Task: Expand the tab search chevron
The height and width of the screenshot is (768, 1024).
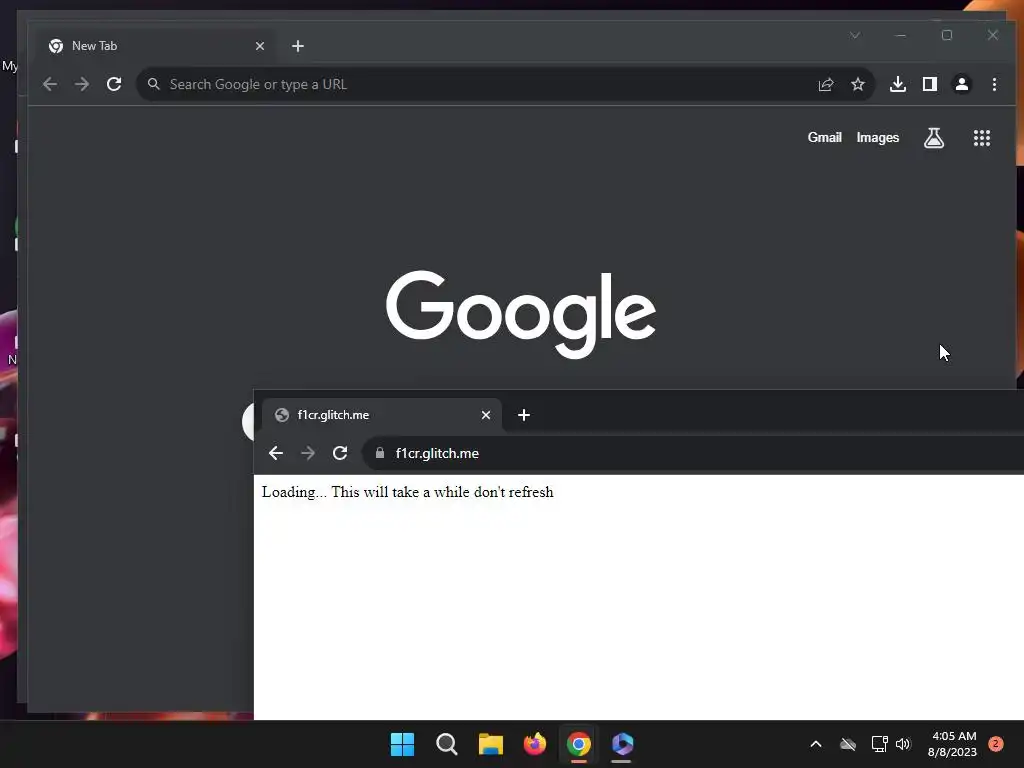Action: click(x=855, y=35)
